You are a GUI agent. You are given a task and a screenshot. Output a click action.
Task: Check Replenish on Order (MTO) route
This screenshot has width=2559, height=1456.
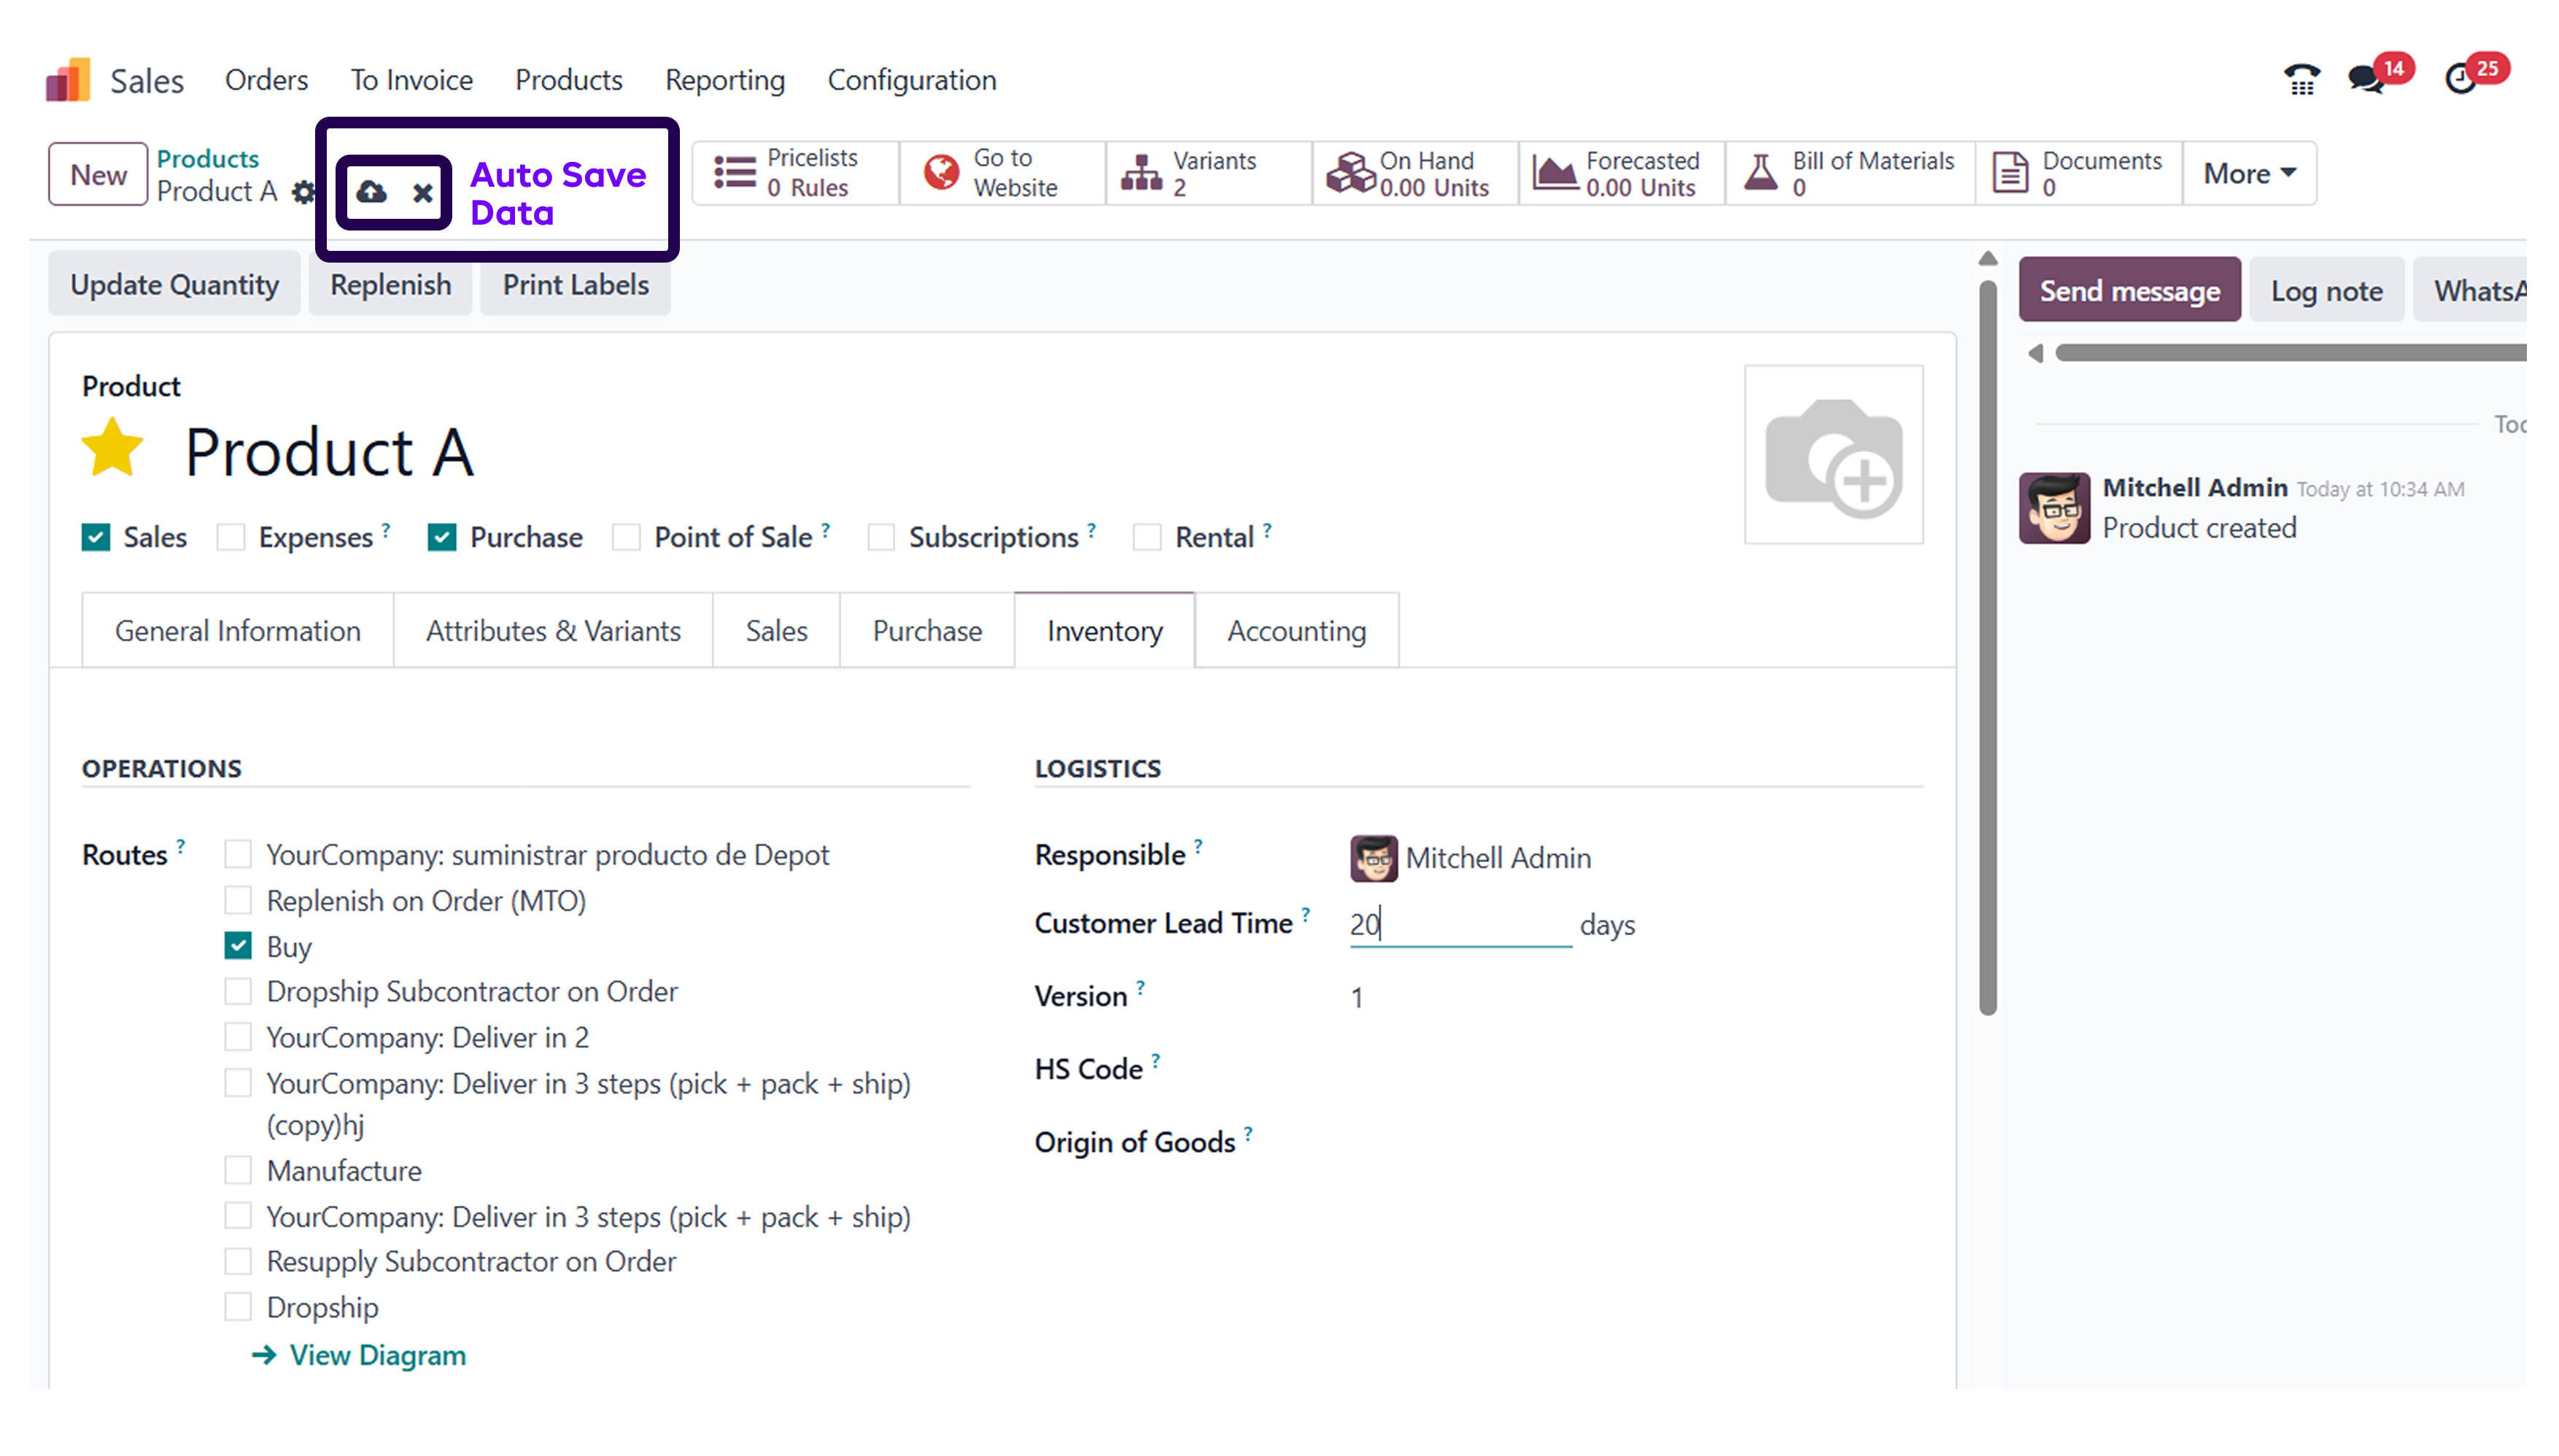[x=238, y=900]
